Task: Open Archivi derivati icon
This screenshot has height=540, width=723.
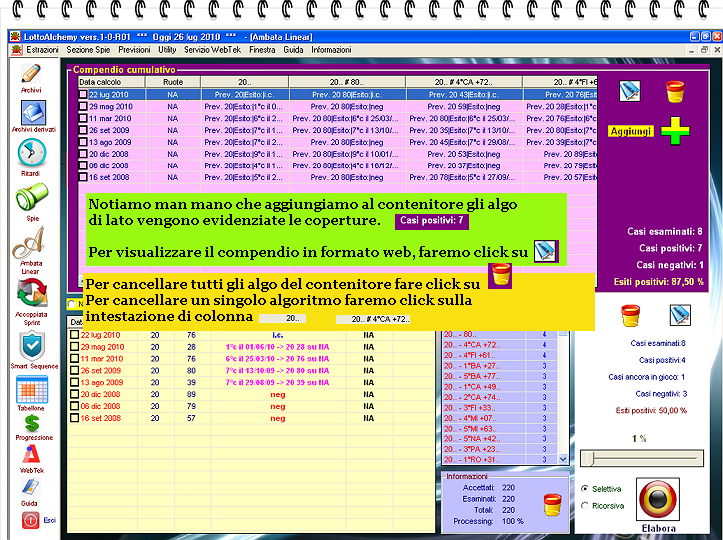Action: pyautogui.click(x=33, y=112)
